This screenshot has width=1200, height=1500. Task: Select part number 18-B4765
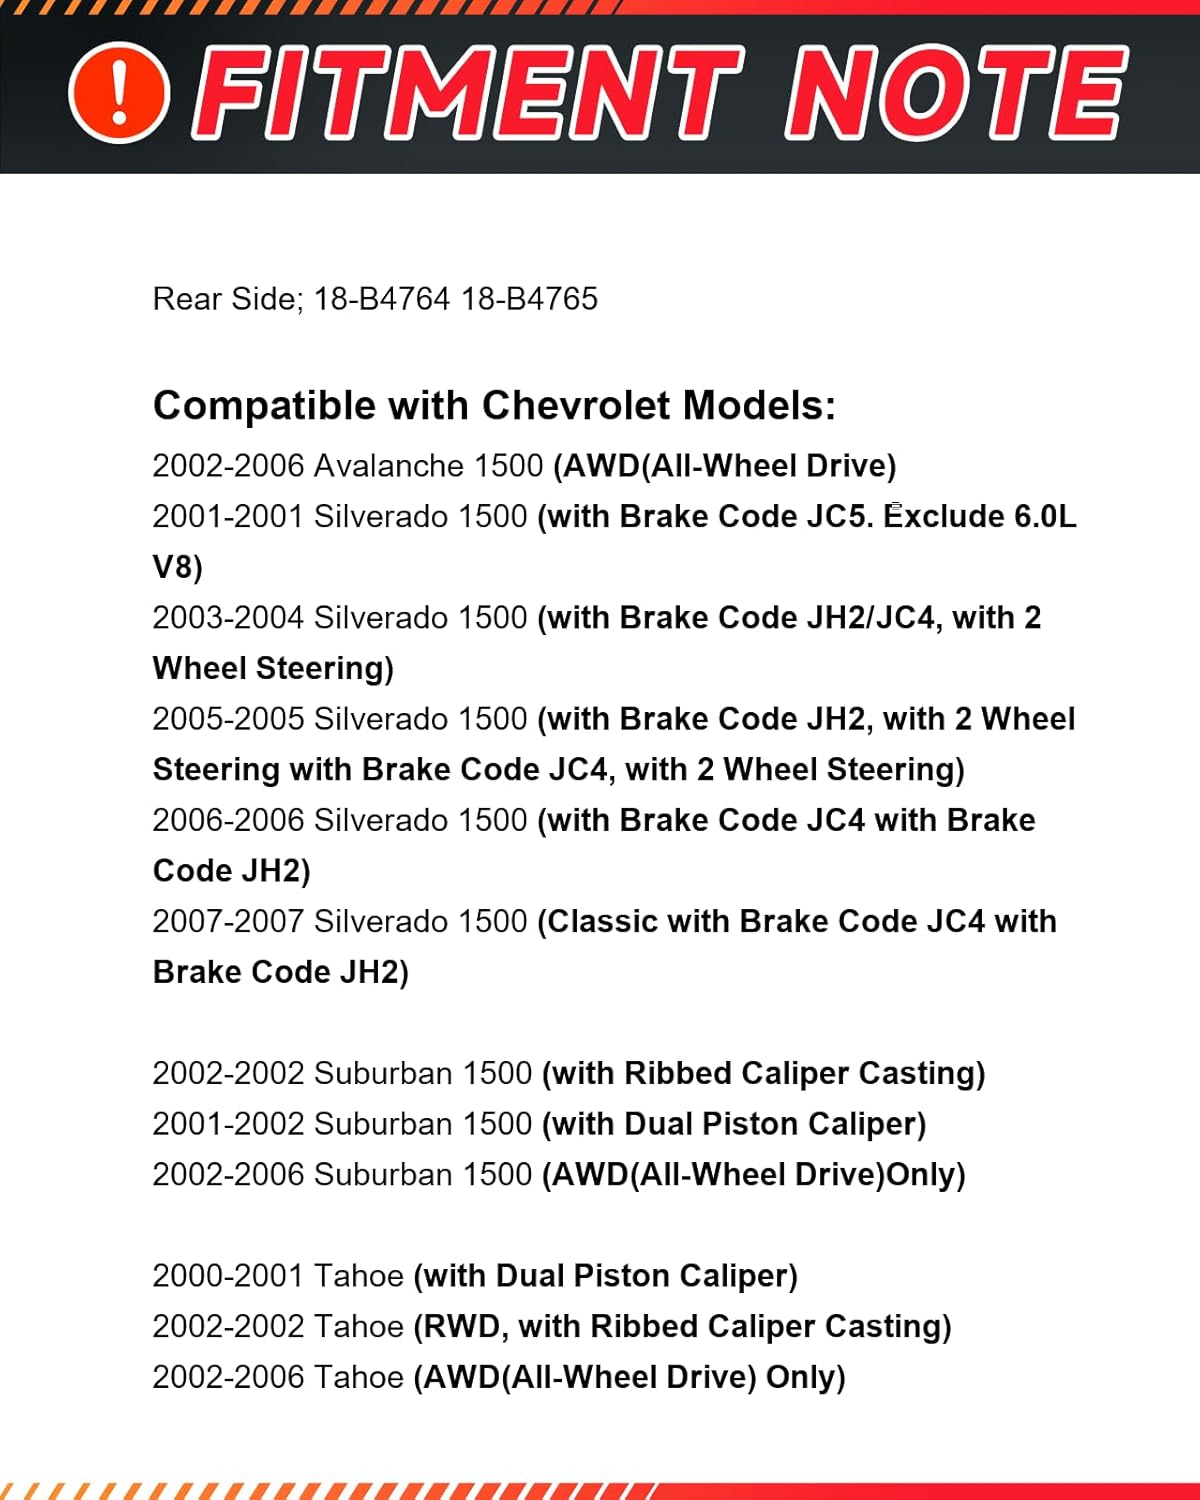[530, 299]
